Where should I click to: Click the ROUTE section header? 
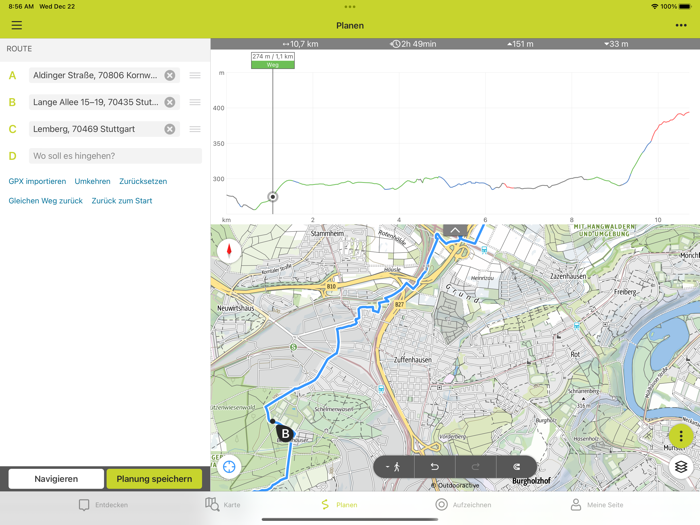coord(19,49)
